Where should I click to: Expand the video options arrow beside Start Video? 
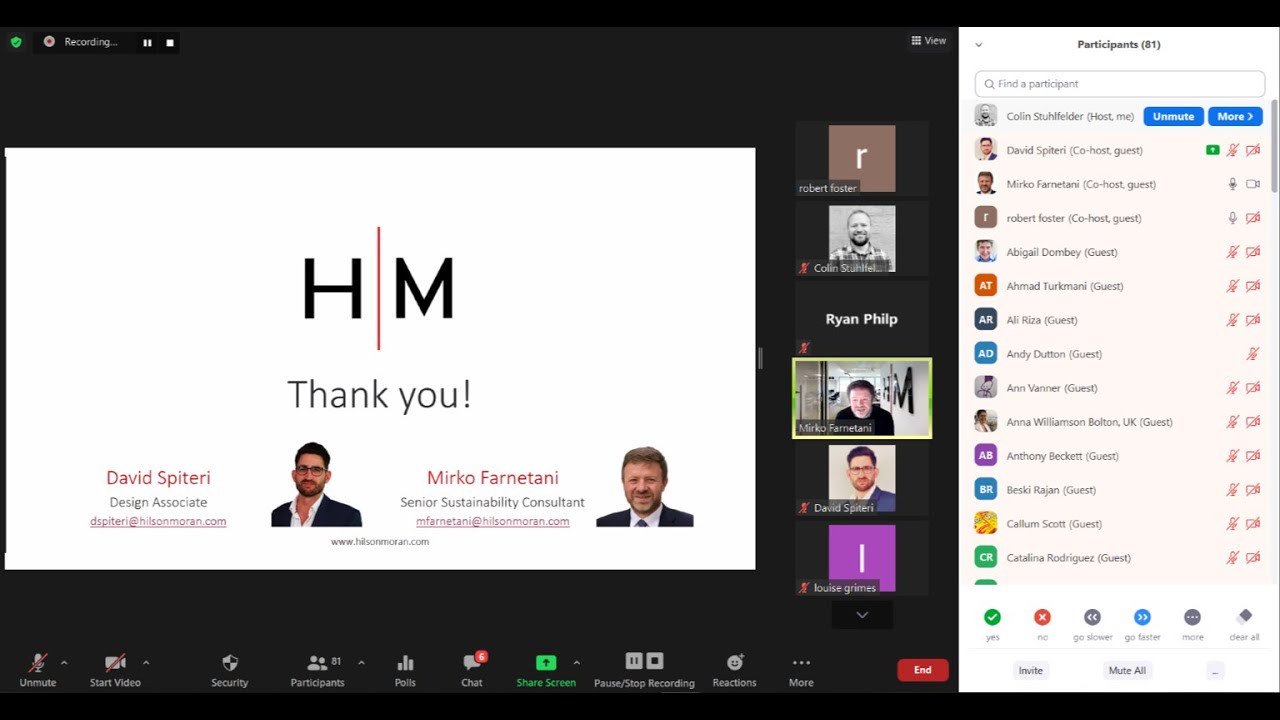click(x=146, y=662)
